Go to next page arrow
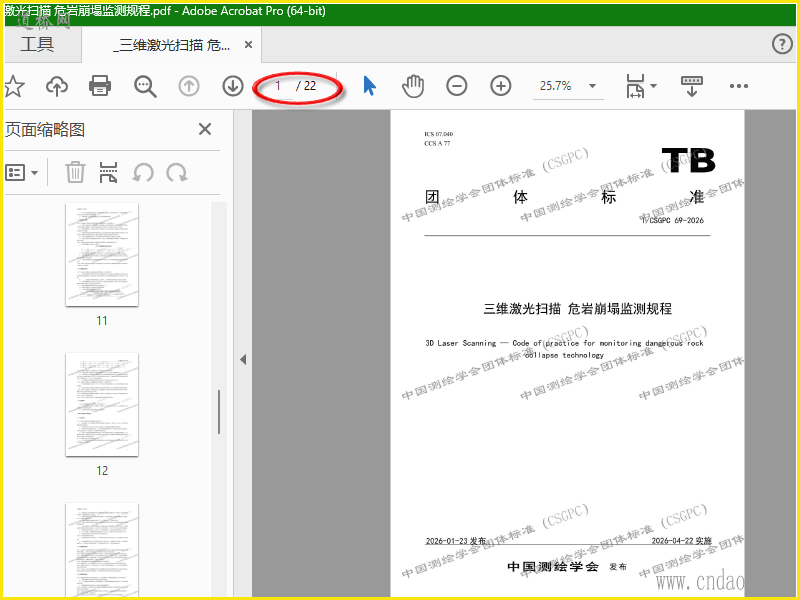The image size is (800, 600). (x=233, y=86)
